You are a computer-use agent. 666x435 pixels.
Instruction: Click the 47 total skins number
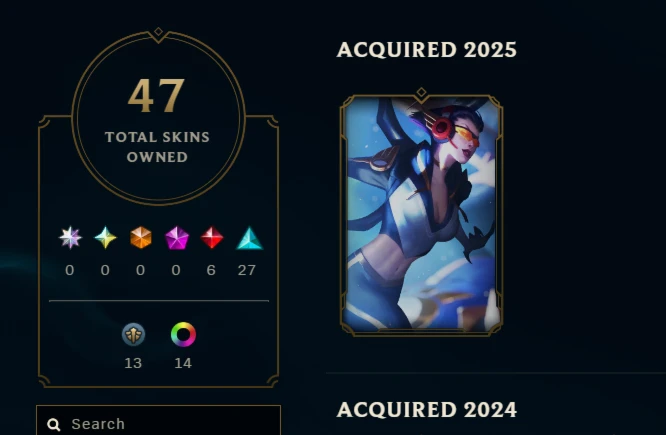coord(156,96)
